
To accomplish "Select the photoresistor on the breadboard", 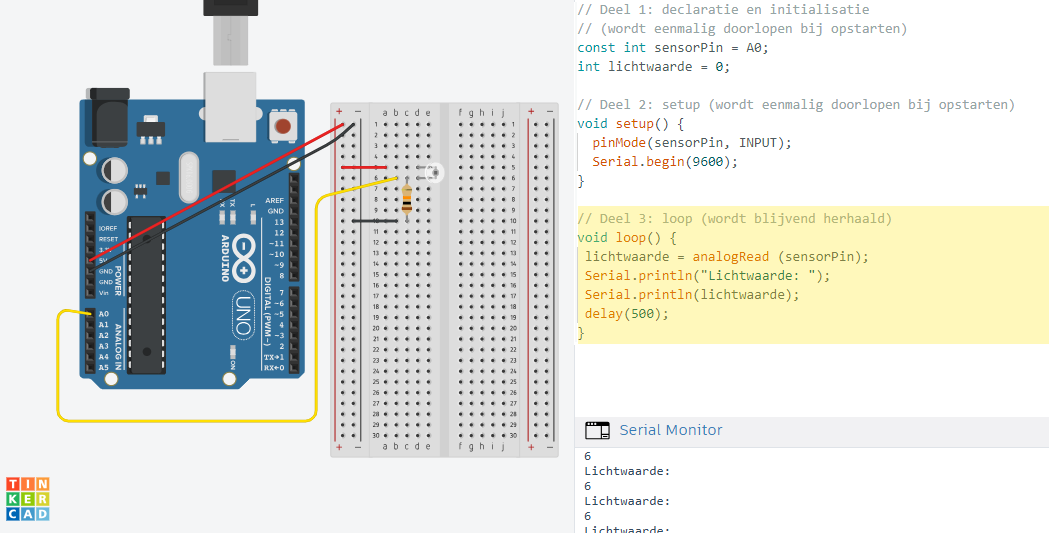I will pyautogui.click(x=433, y=173).
